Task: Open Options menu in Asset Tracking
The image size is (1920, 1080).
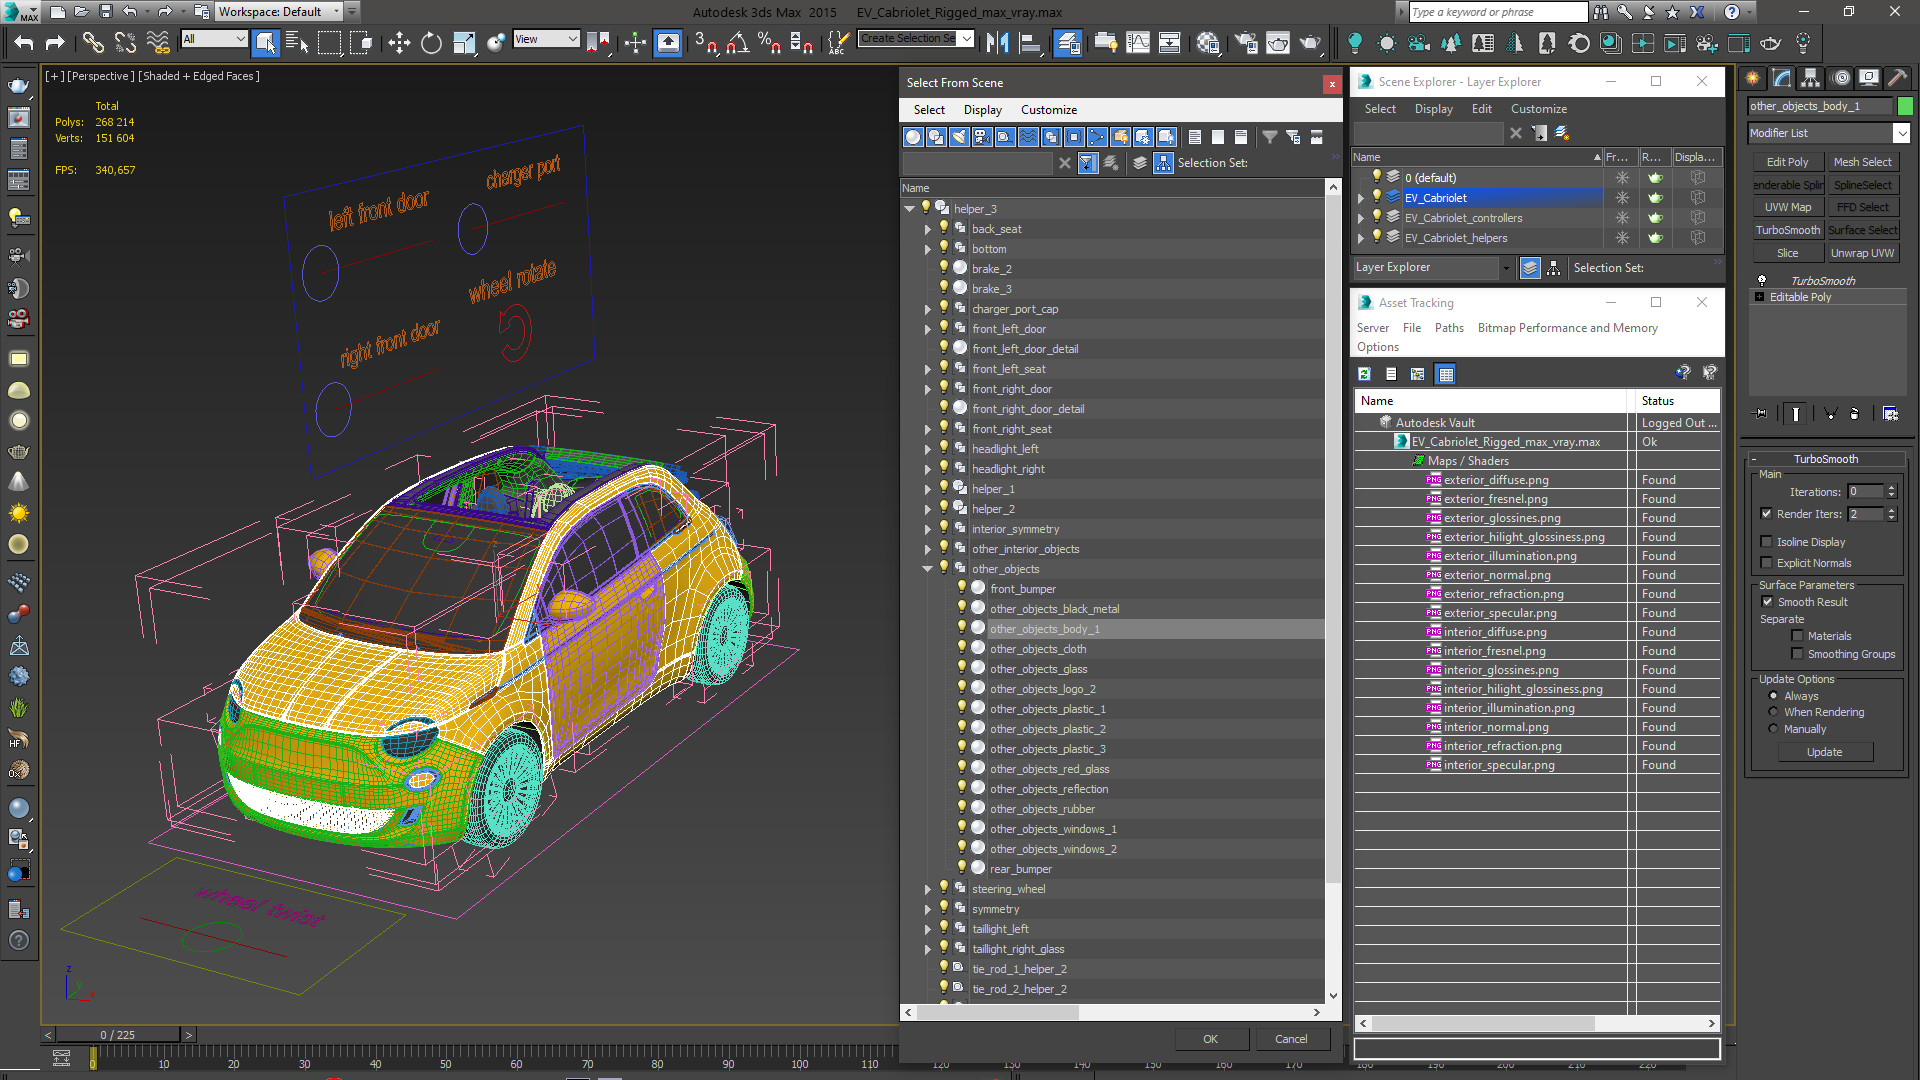Action: [1377, 347]
